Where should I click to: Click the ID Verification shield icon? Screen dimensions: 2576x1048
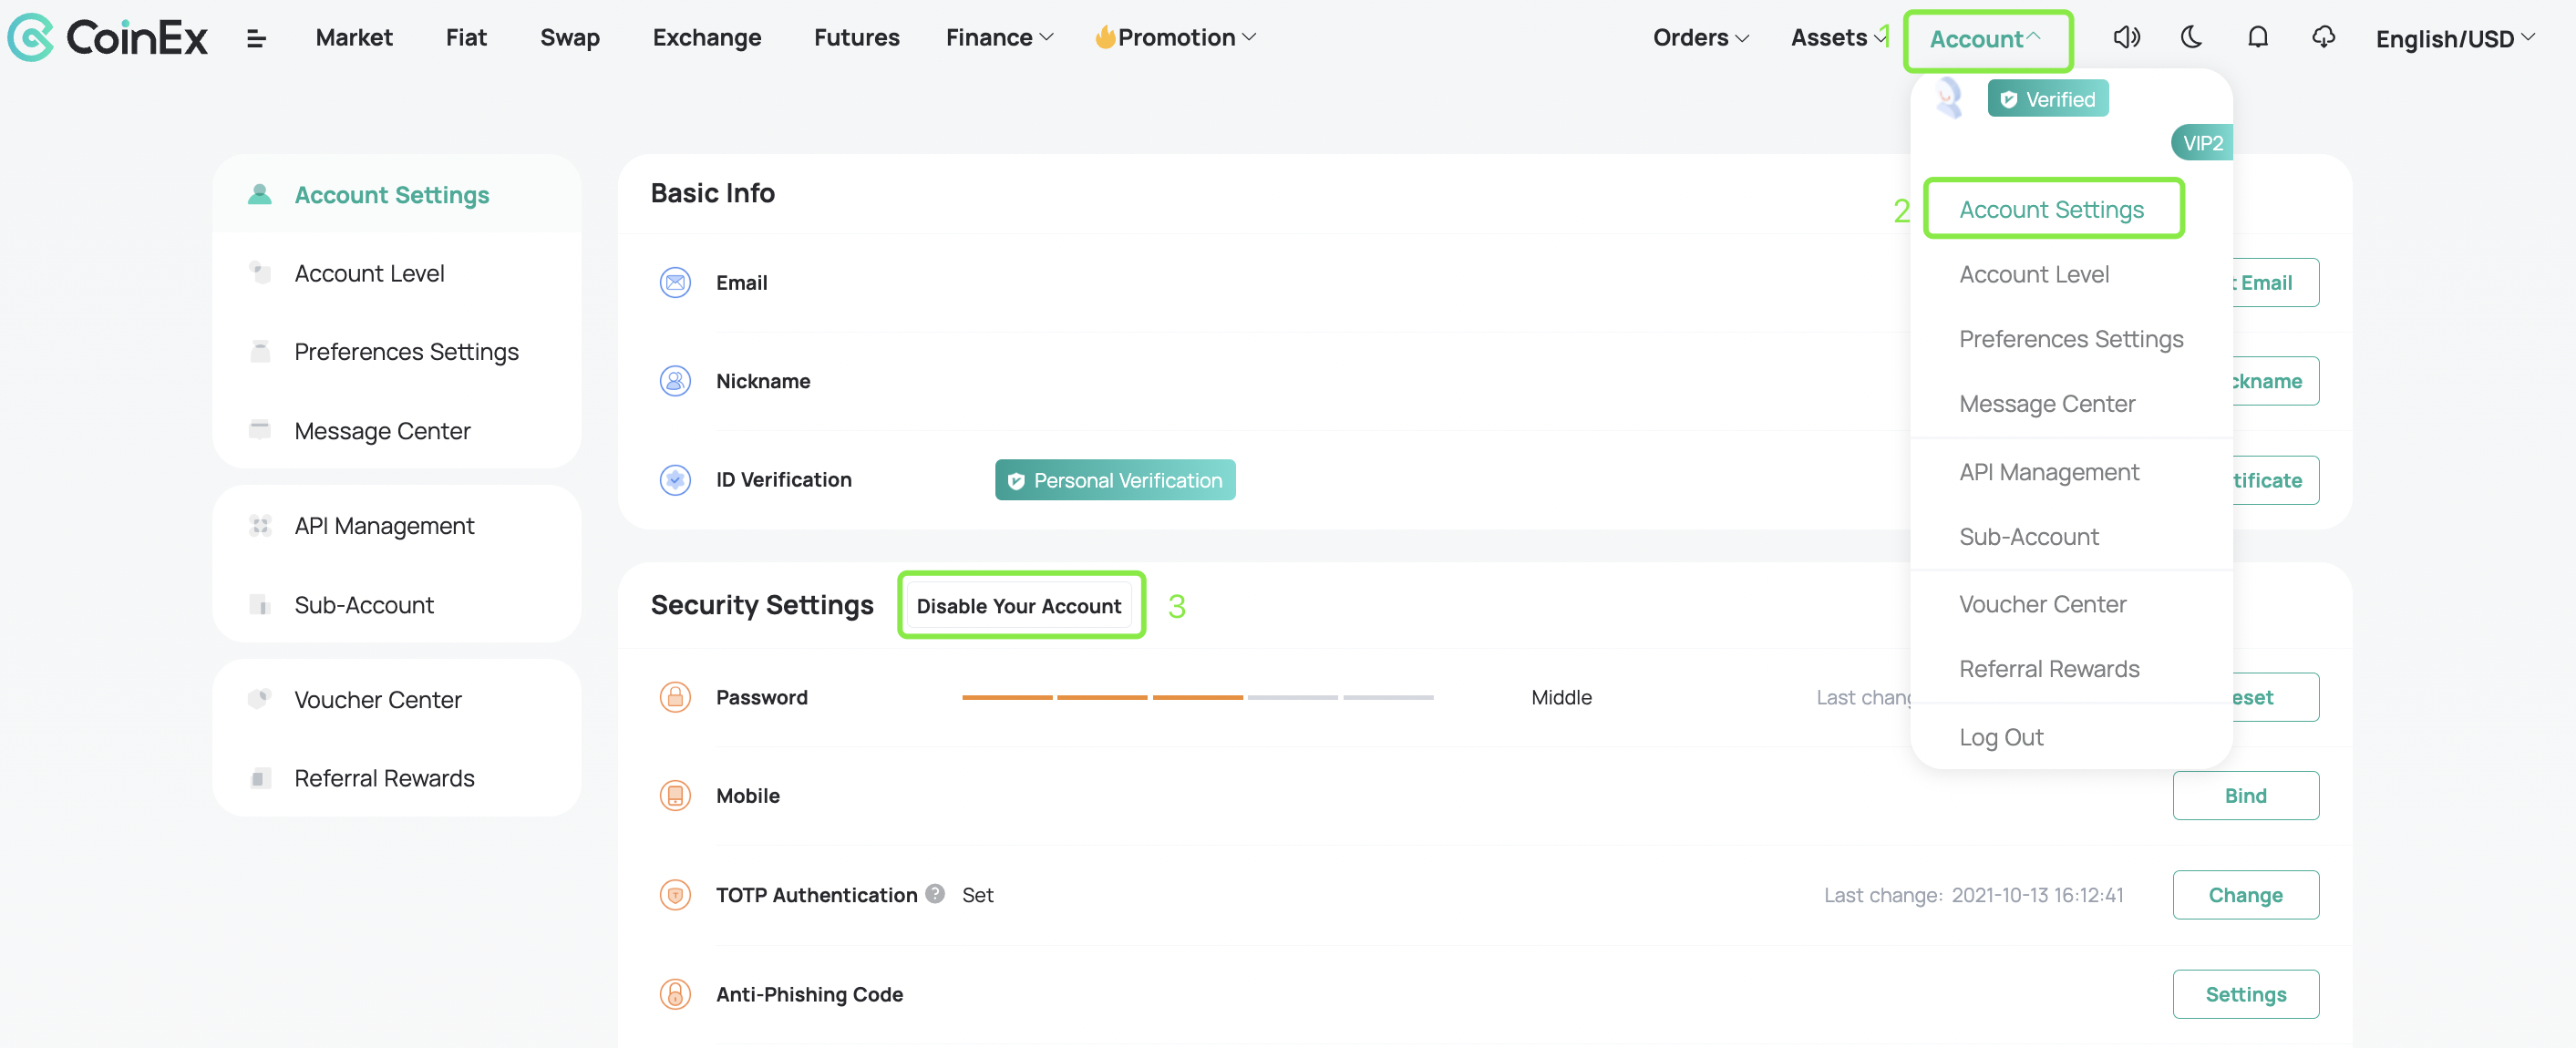pyautogui.click(x=676, y=480)
